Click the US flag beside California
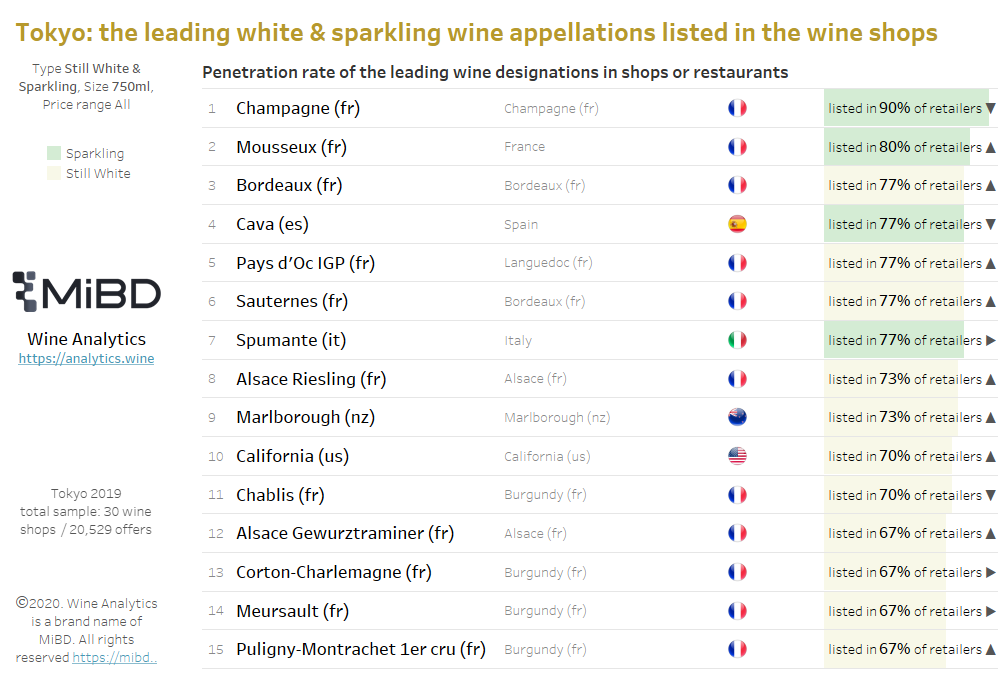 [737, 456]
